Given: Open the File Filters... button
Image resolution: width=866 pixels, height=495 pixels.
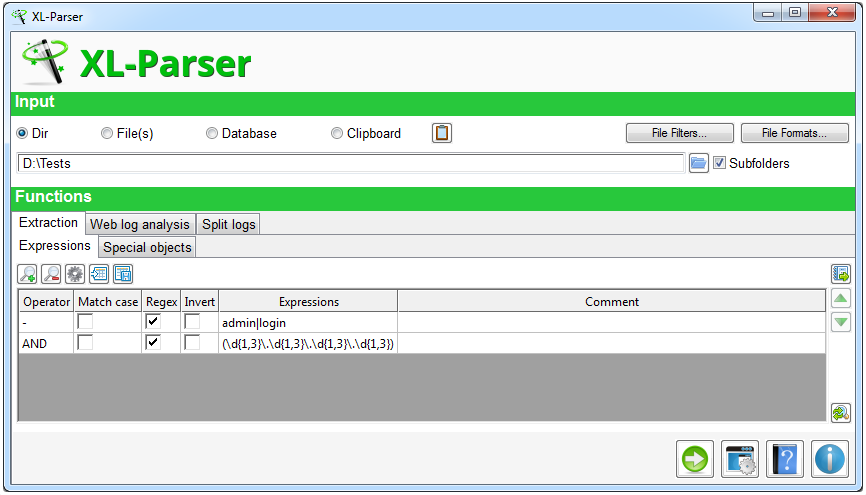Looking at the screenshot, I should [x=679, y=133].
